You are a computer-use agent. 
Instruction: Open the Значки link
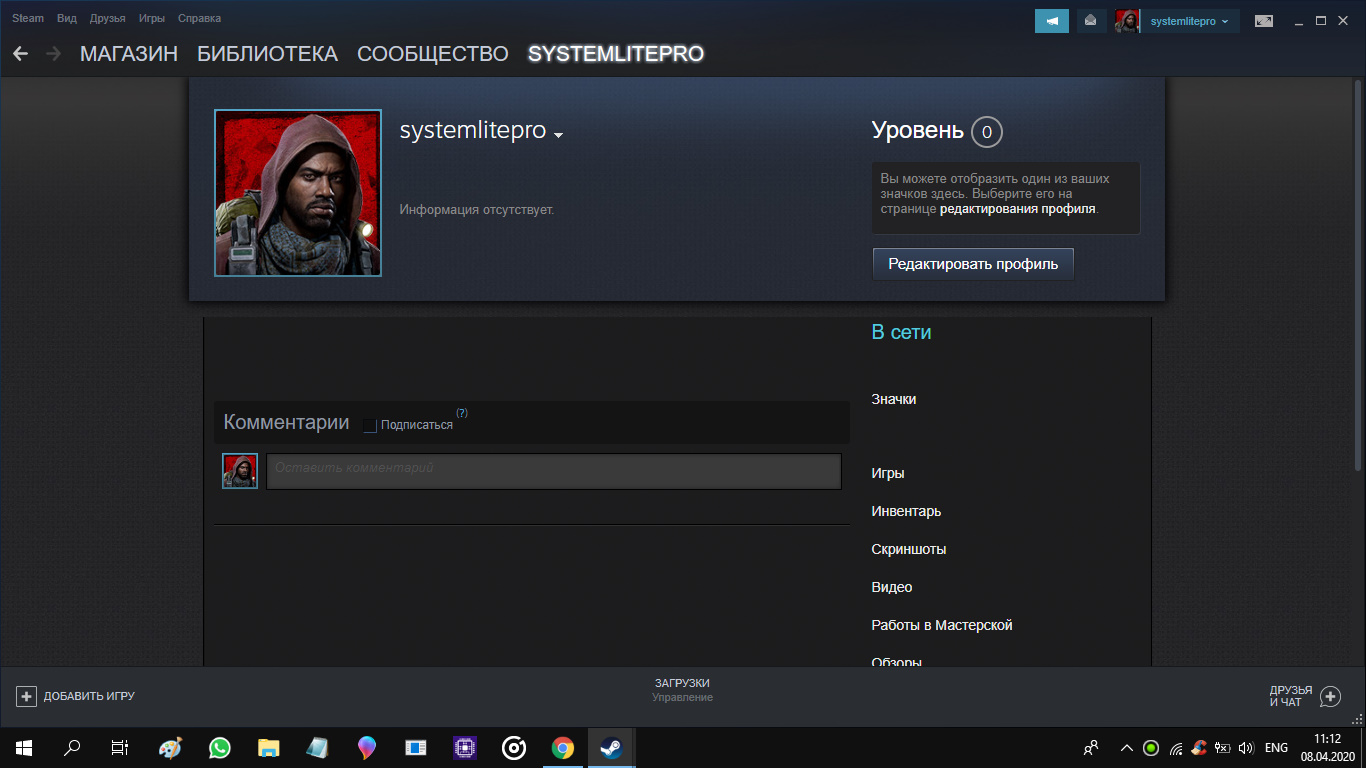click(x=894, y=399)
